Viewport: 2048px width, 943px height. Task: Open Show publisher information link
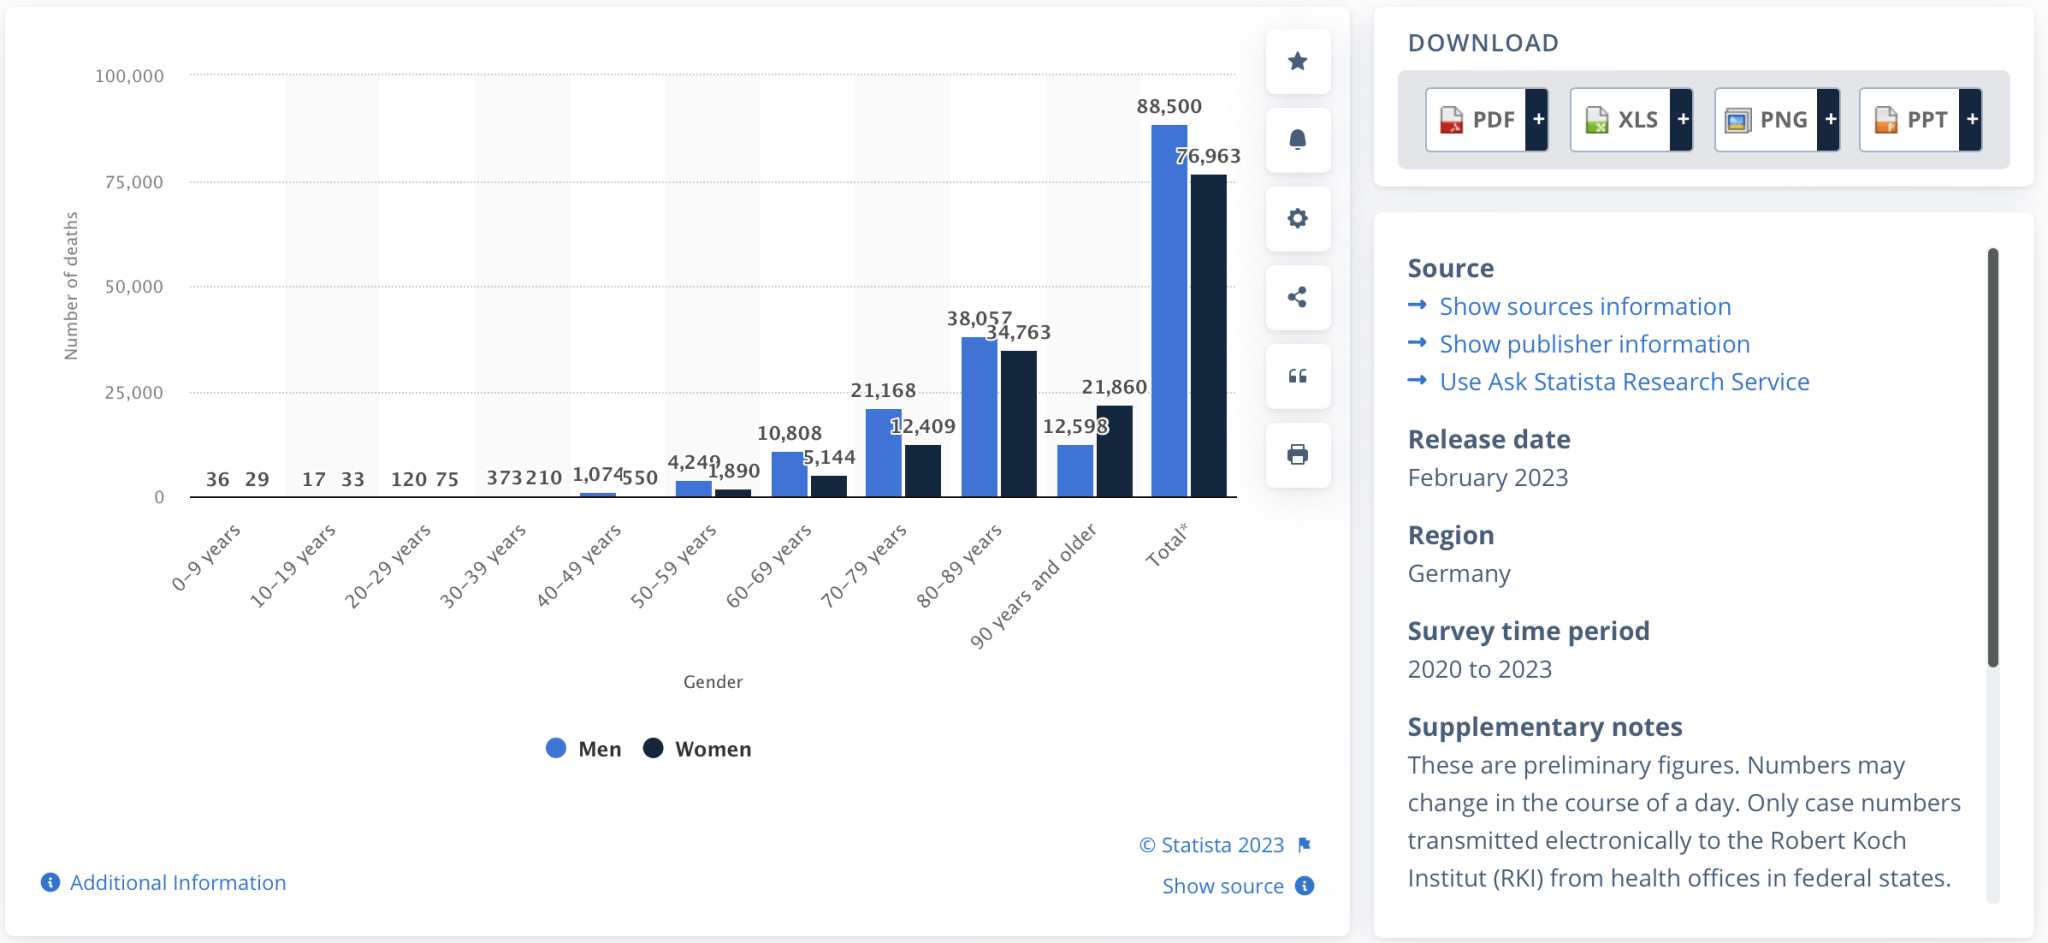[1594, 344]
